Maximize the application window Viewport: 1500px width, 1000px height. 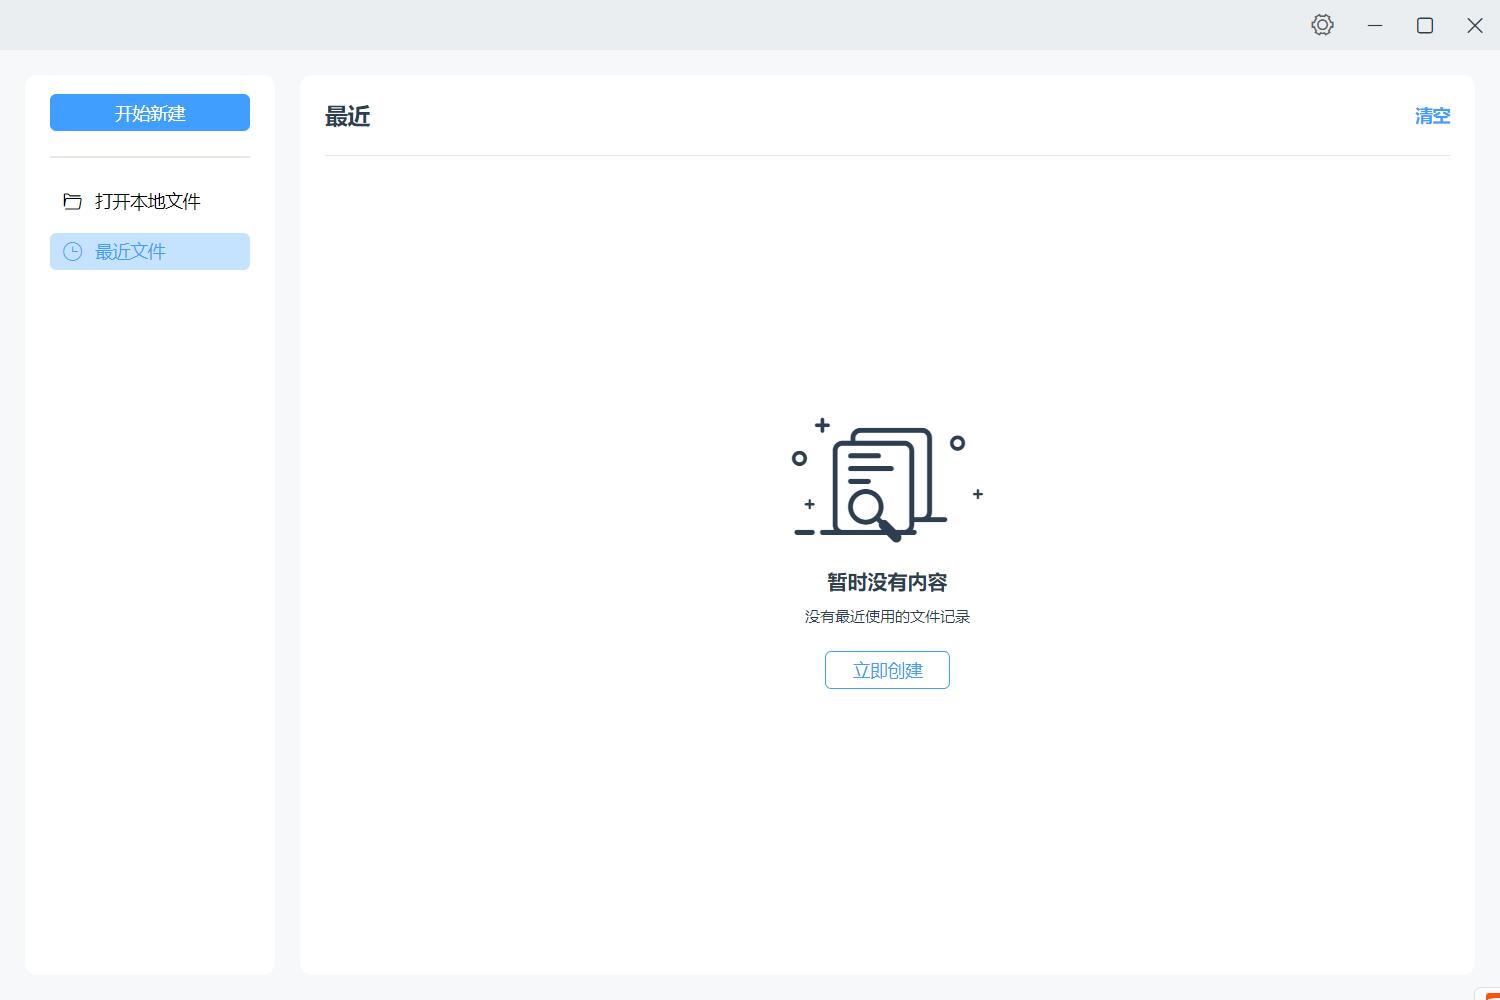1425,25
